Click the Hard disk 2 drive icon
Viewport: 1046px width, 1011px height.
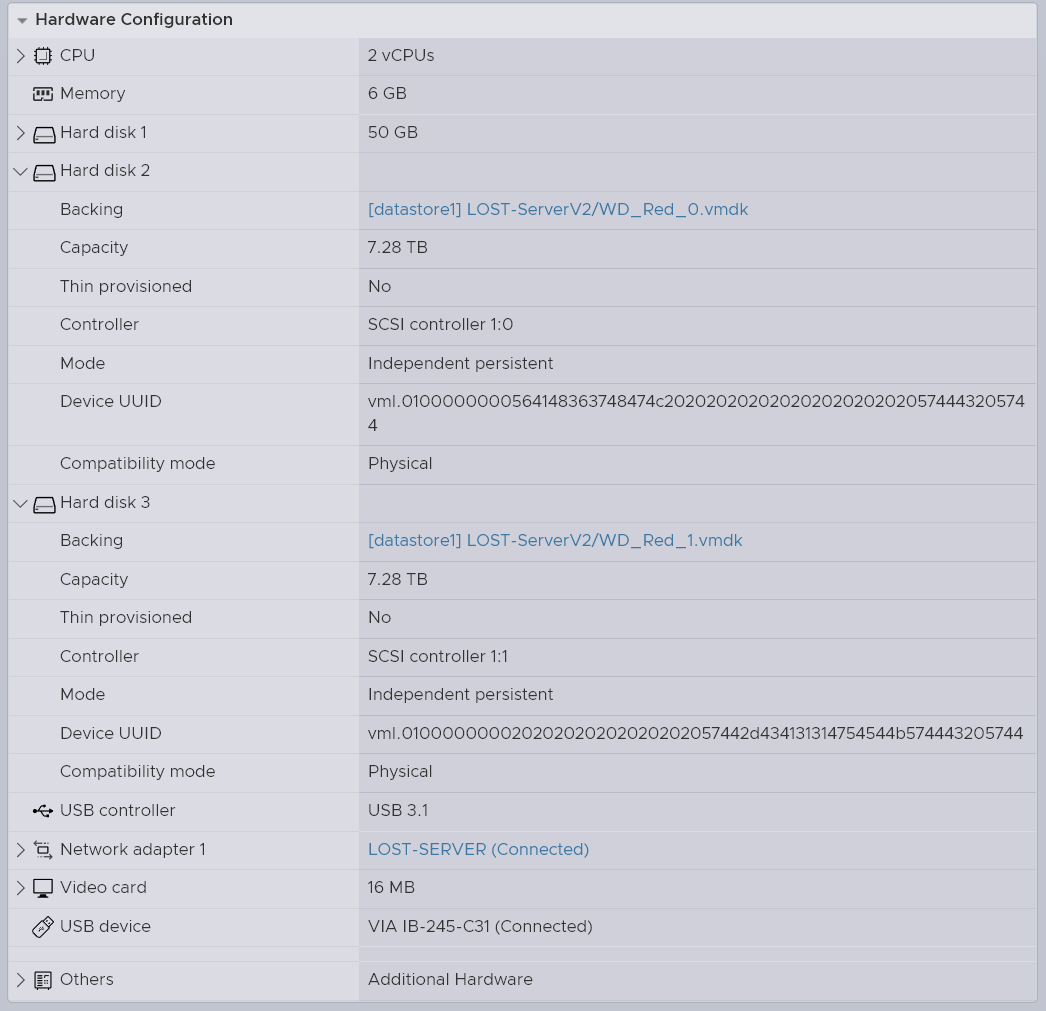click(x=43, y=171)
